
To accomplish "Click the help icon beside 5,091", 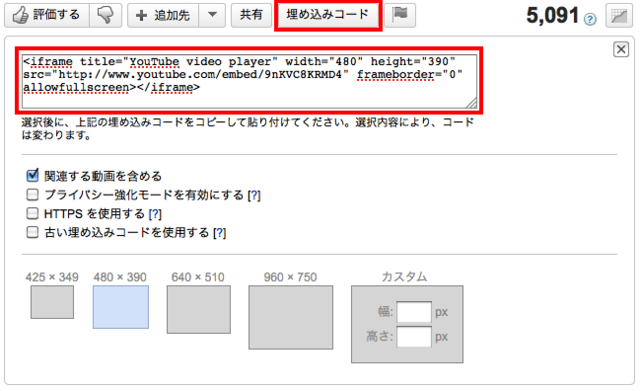I will pos(590,19).
